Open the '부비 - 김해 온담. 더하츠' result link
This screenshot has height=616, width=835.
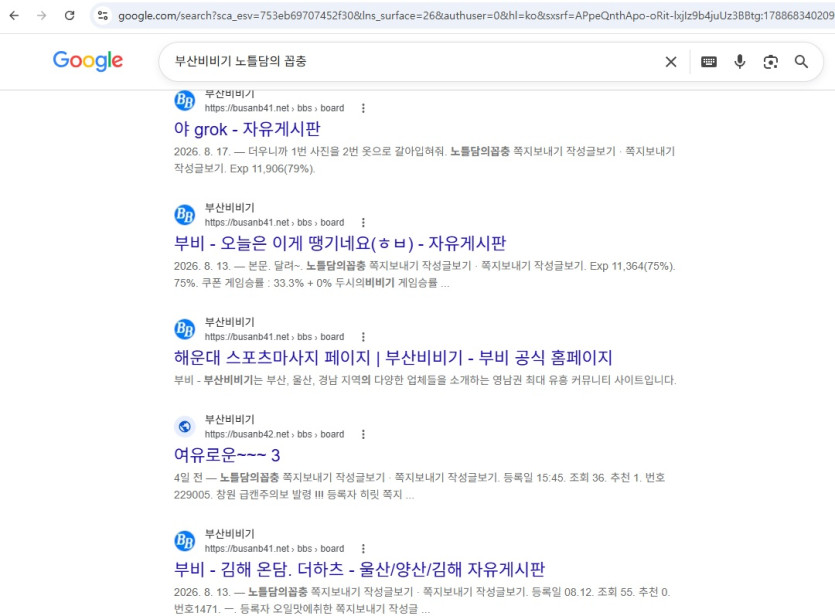pyautogui.click(x=359, y=570)
